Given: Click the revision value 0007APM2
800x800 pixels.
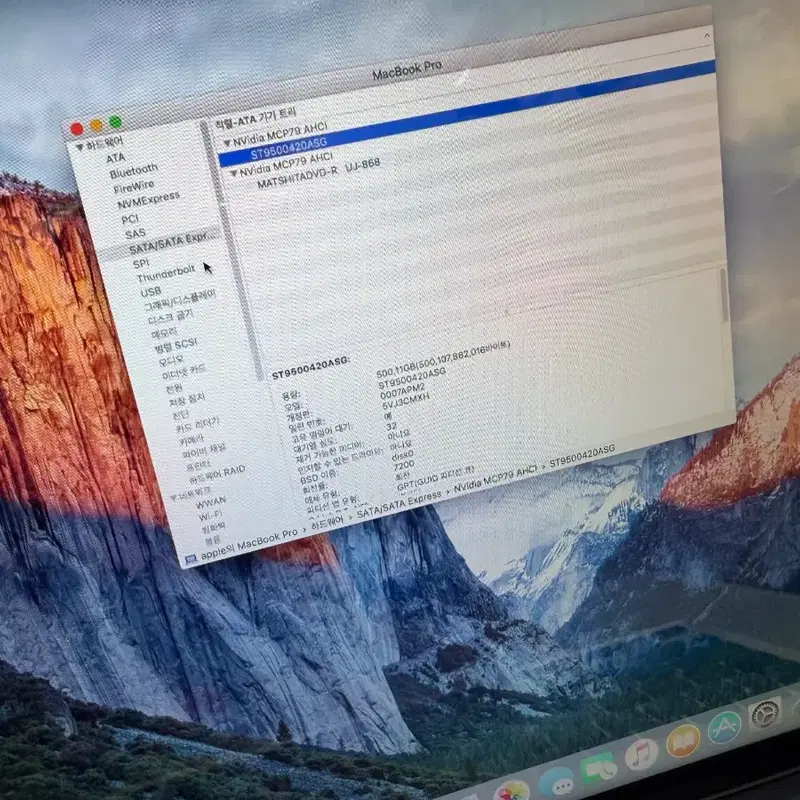Looking at the screenshot, I should click(x=402, y=391).
